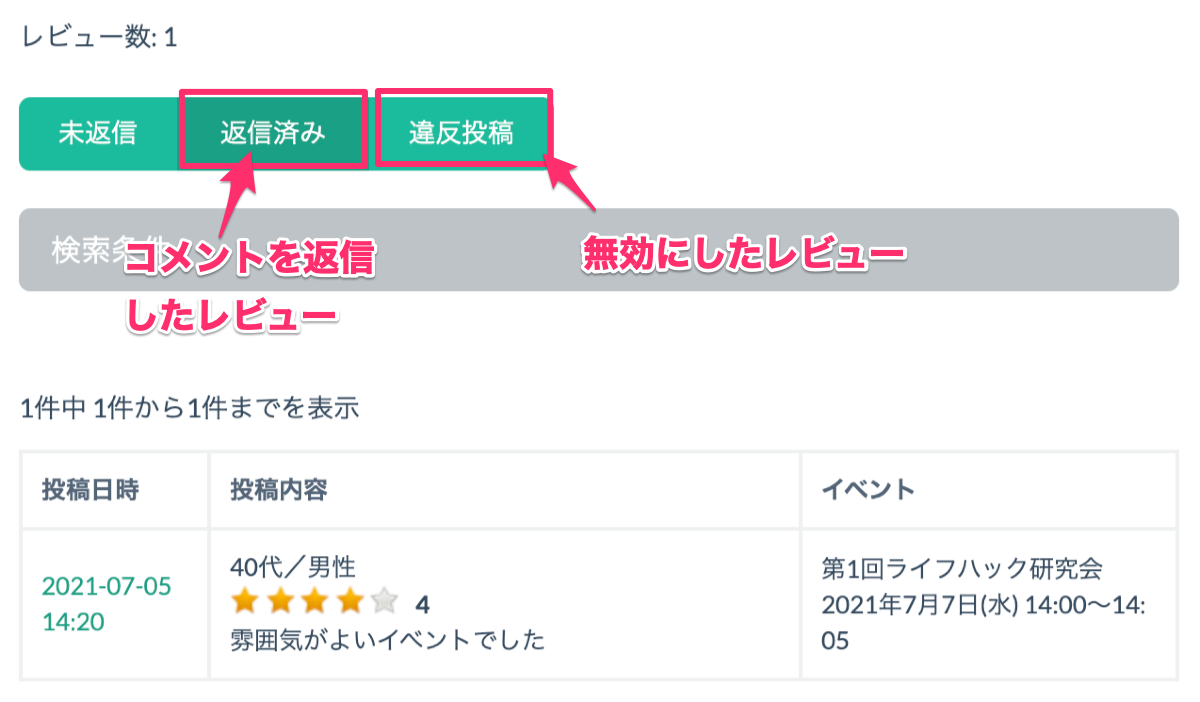This screenshot has width=1200, height=702.
Task: Open the 返信済み tab
Action: point(273,133)
